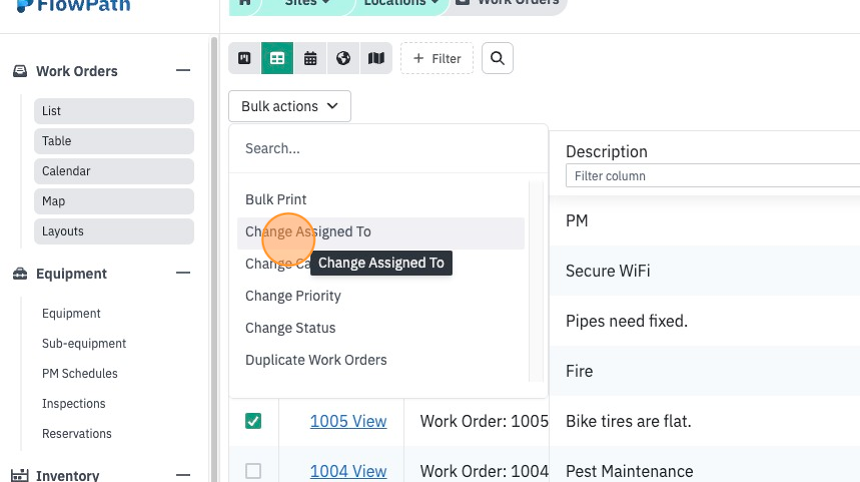Click the Description column header
860x482 pixels.
point(607,151)
